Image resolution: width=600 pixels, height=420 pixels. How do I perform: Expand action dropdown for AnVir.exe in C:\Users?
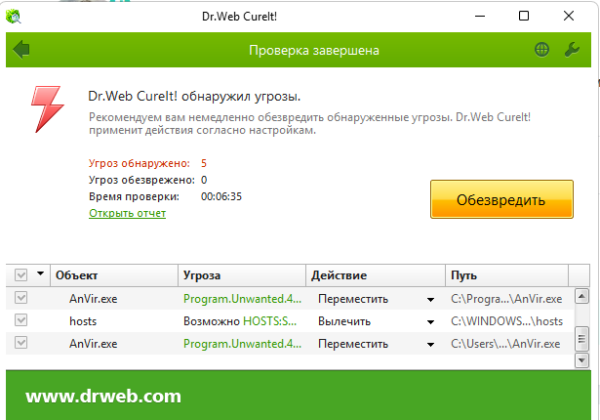(x=430, y=345)
